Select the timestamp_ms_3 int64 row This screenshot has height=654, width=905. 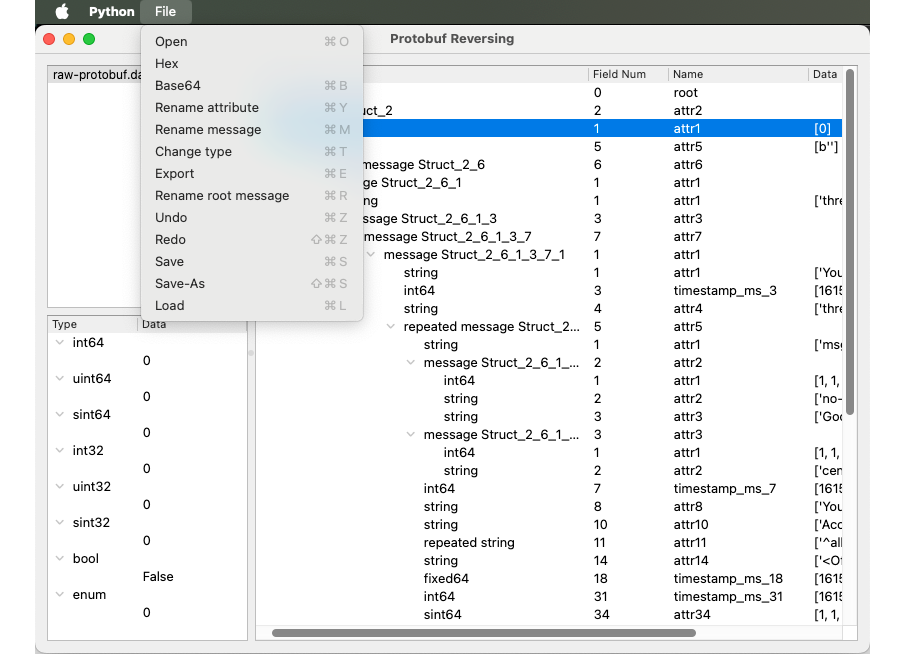tap(549, 290)
